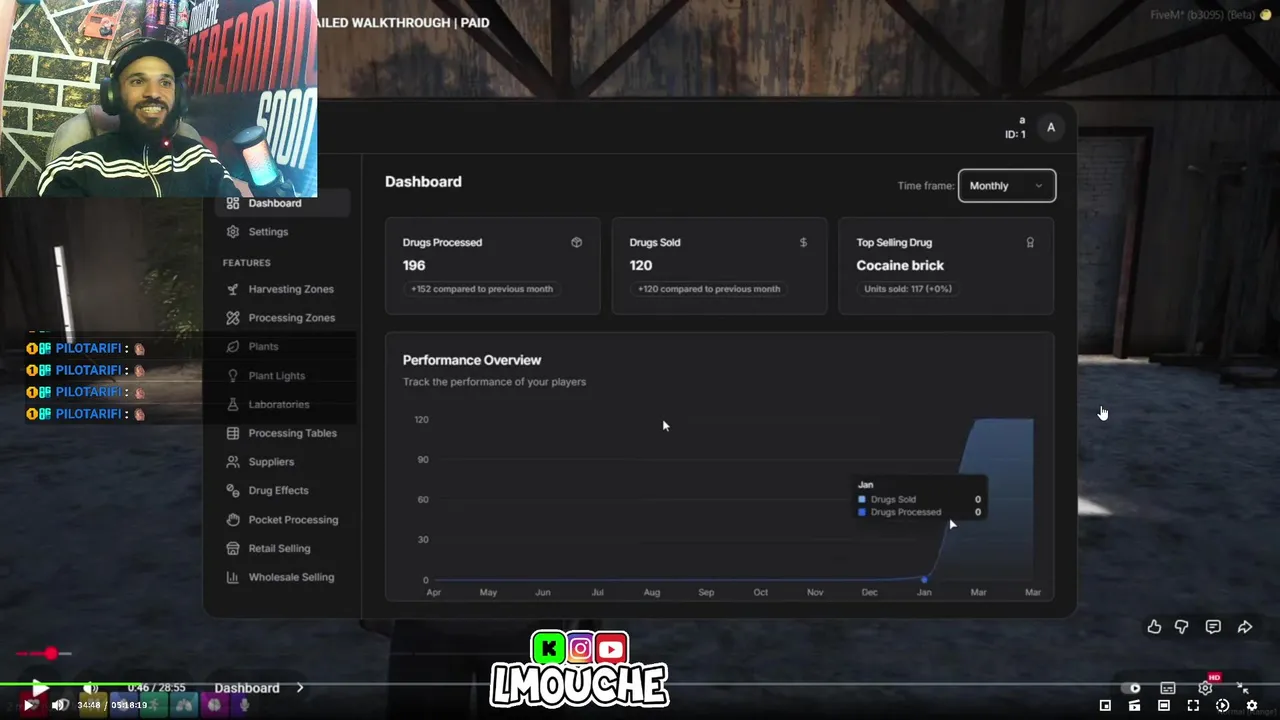Dislike the video with thumbs-down
This screenshot has height=720, width=1280.
coord(1182,627)
